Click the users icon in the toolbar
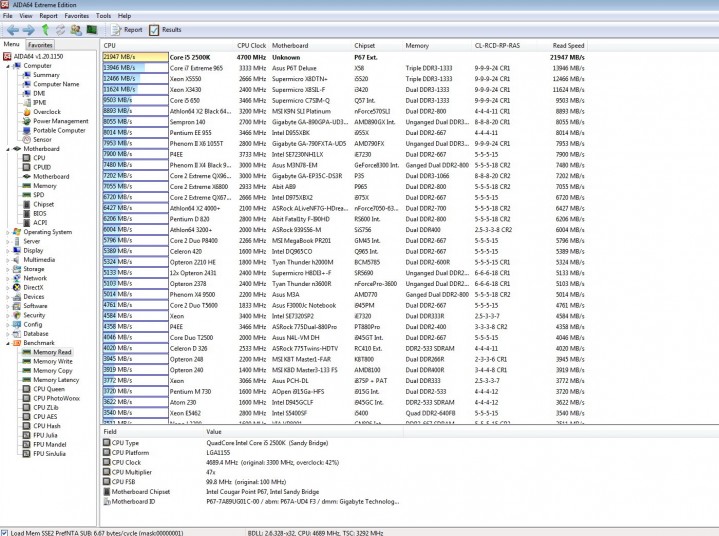The width and height of the screenshot is (719, 536). pyautogui.click(x=76, y=30)
